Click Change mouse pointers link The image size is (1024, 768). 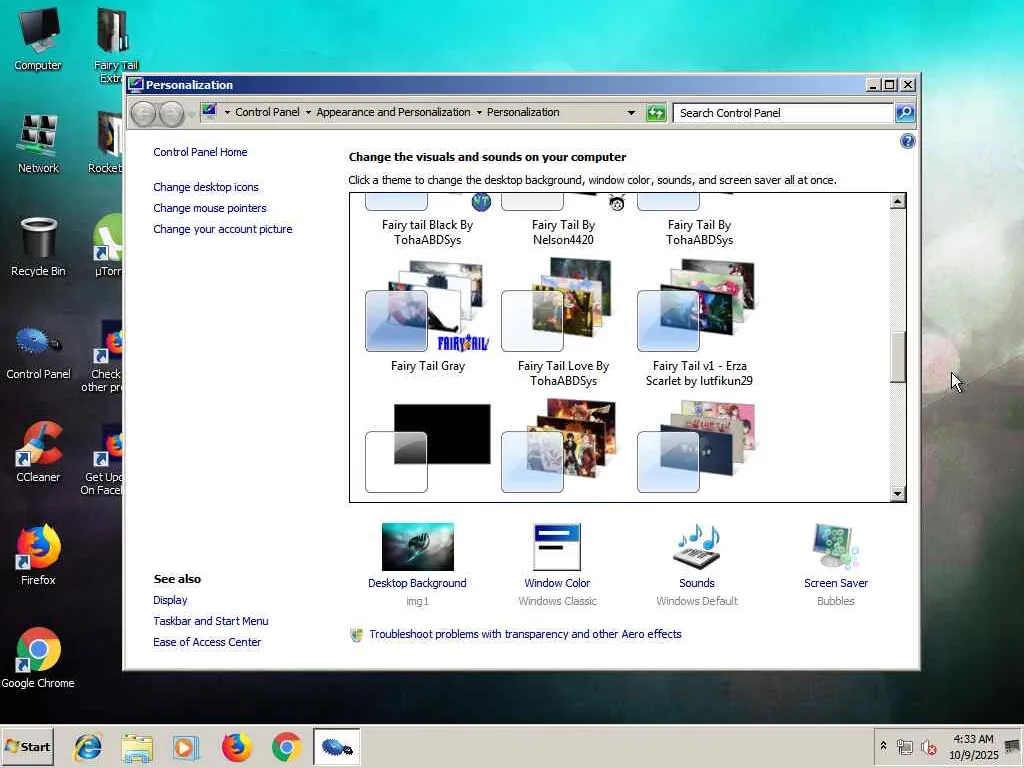210,208
